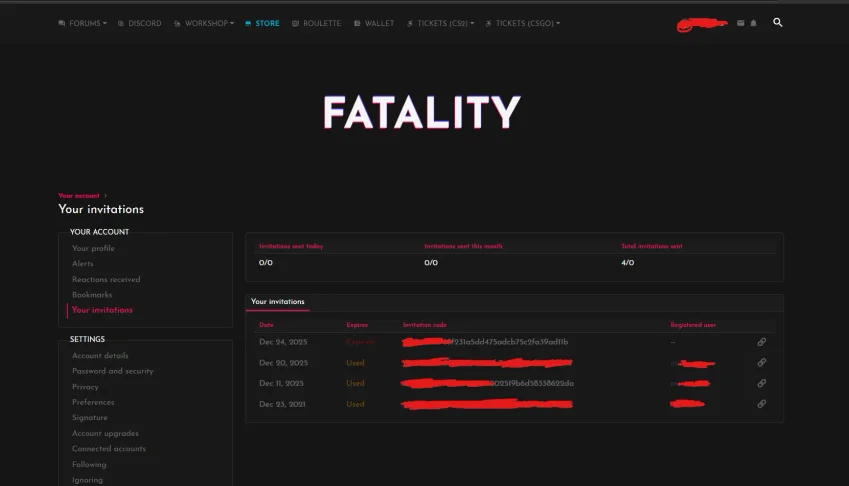Image resolution: width=849 pixels, height=486 pixels.
Task: Click 'Invitations sent this month' label
Action: [463, 246]
